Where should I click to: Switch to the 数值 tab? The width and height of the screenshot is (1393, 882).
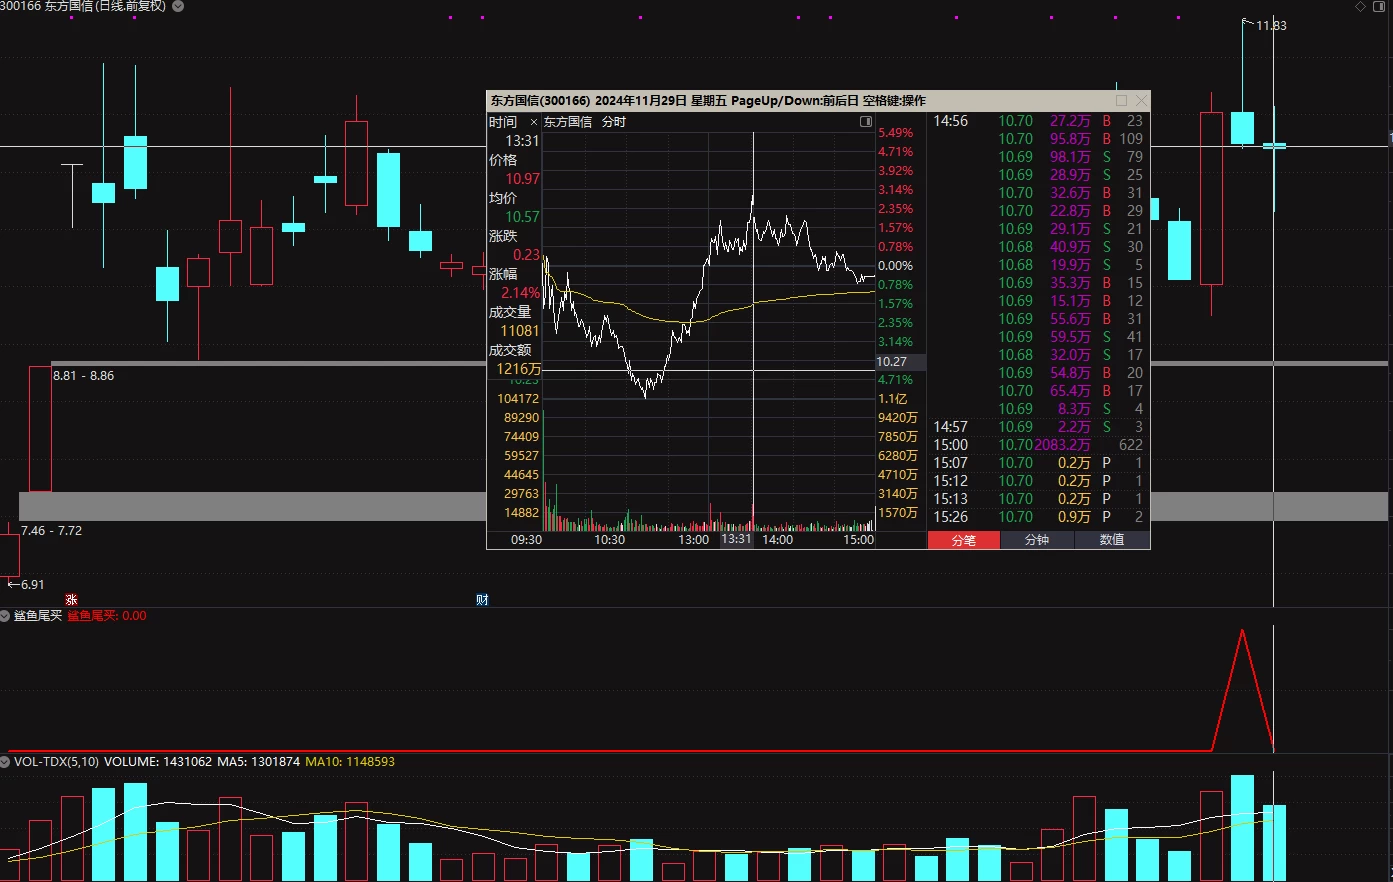1112,540
